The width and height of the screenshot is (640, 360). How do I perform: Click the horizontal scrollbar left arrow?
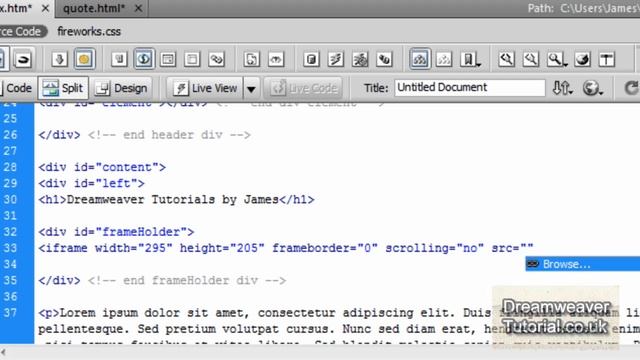click(x=4, y=352)
